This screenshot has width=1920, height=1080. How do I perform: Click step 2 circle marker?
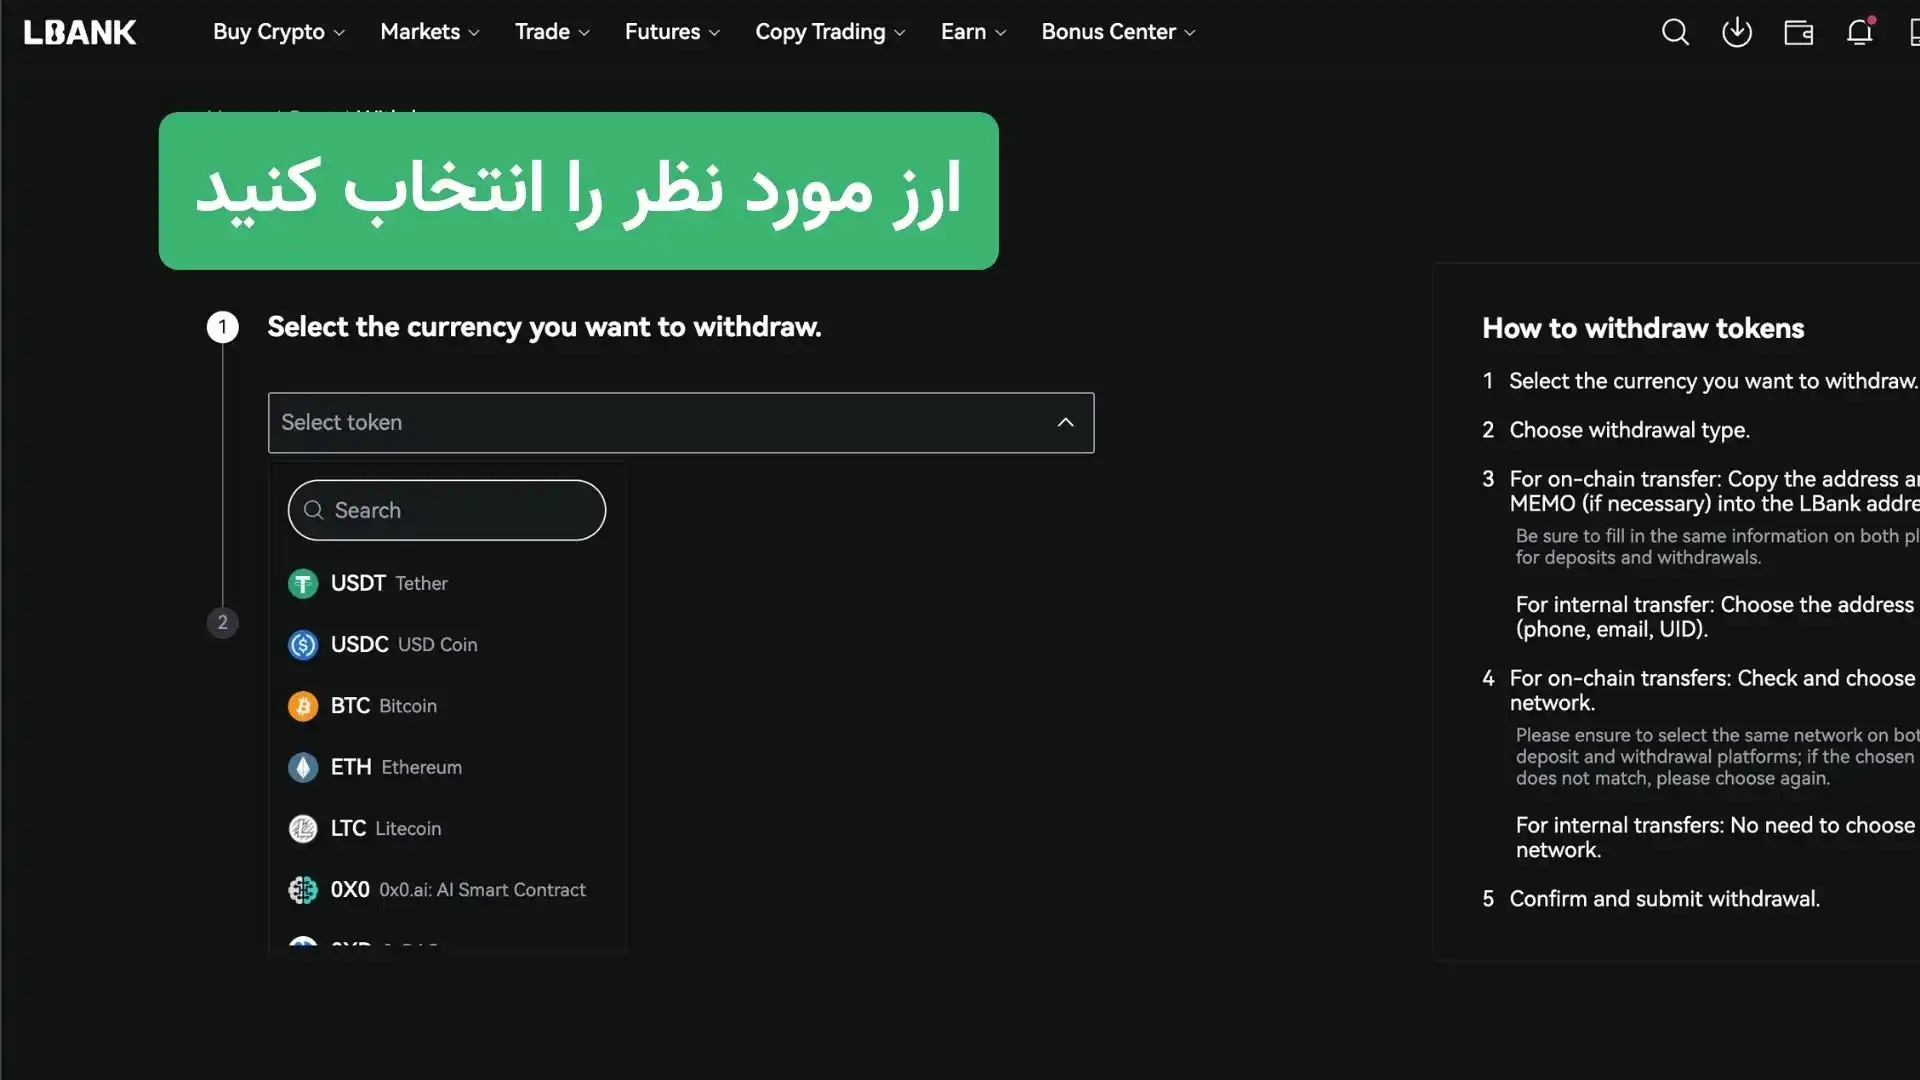tap(222, 622)
